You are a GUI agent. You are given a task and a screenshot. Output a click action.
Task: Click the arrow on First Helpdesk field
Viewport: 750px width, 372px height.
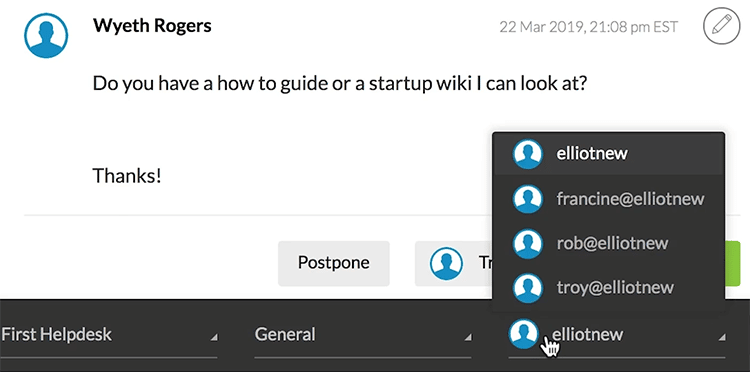pos(213,337)
